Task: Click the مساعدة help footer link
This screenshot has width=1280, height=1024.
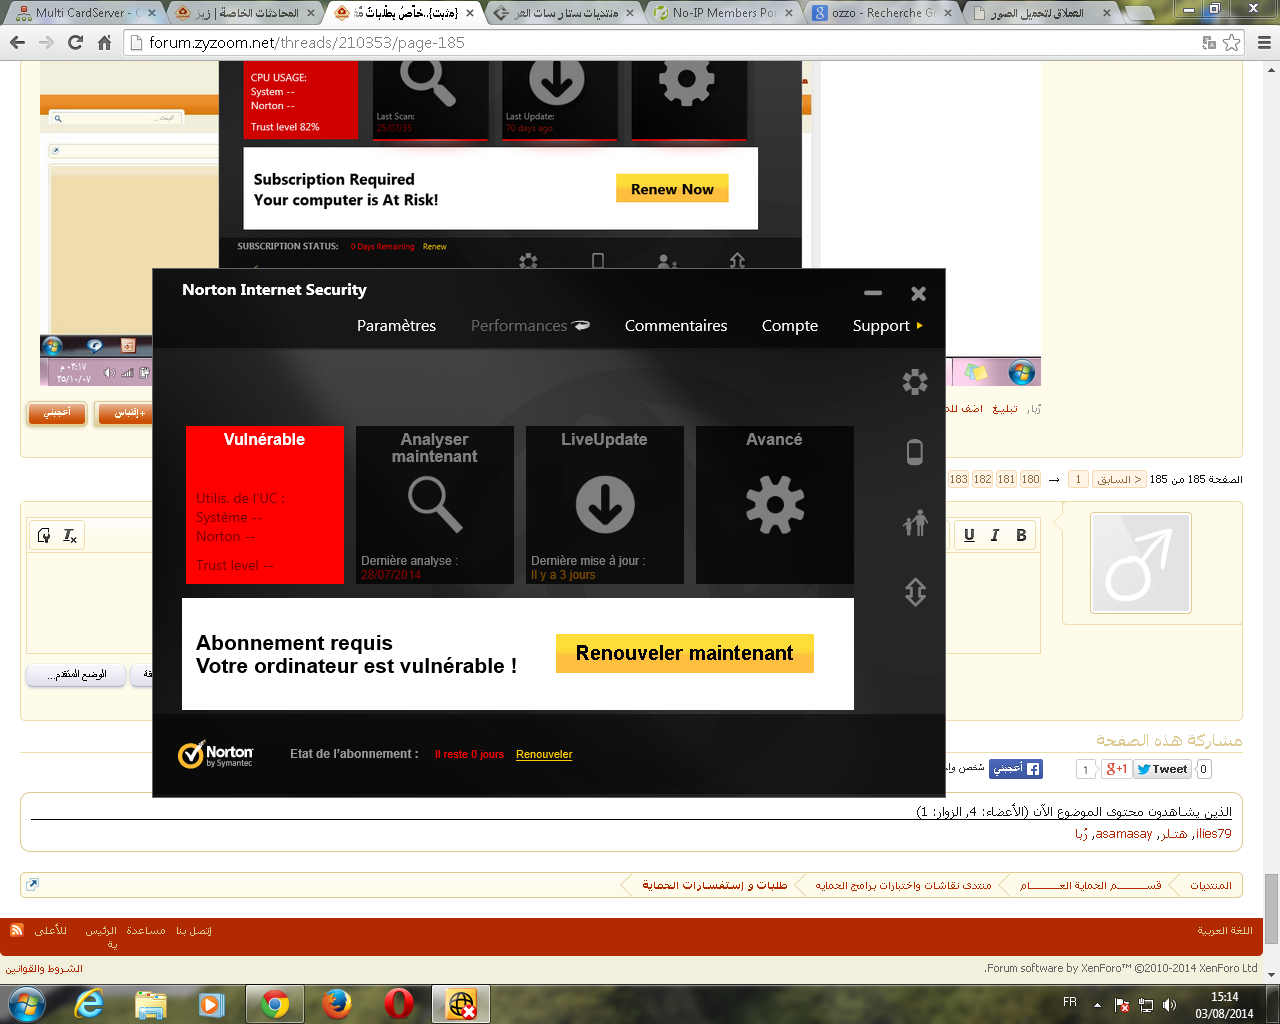Action: 146,930
